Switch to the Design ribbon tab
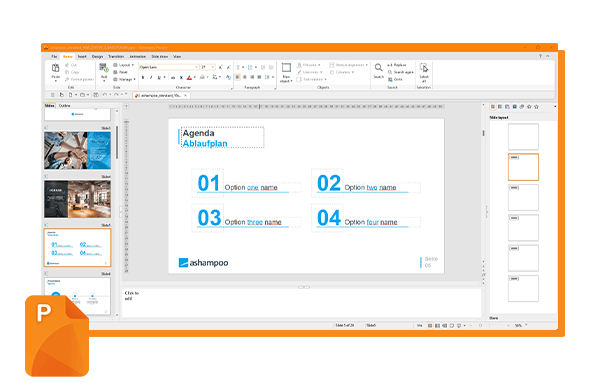The image size is (600, 390). [x=97, y=56]
